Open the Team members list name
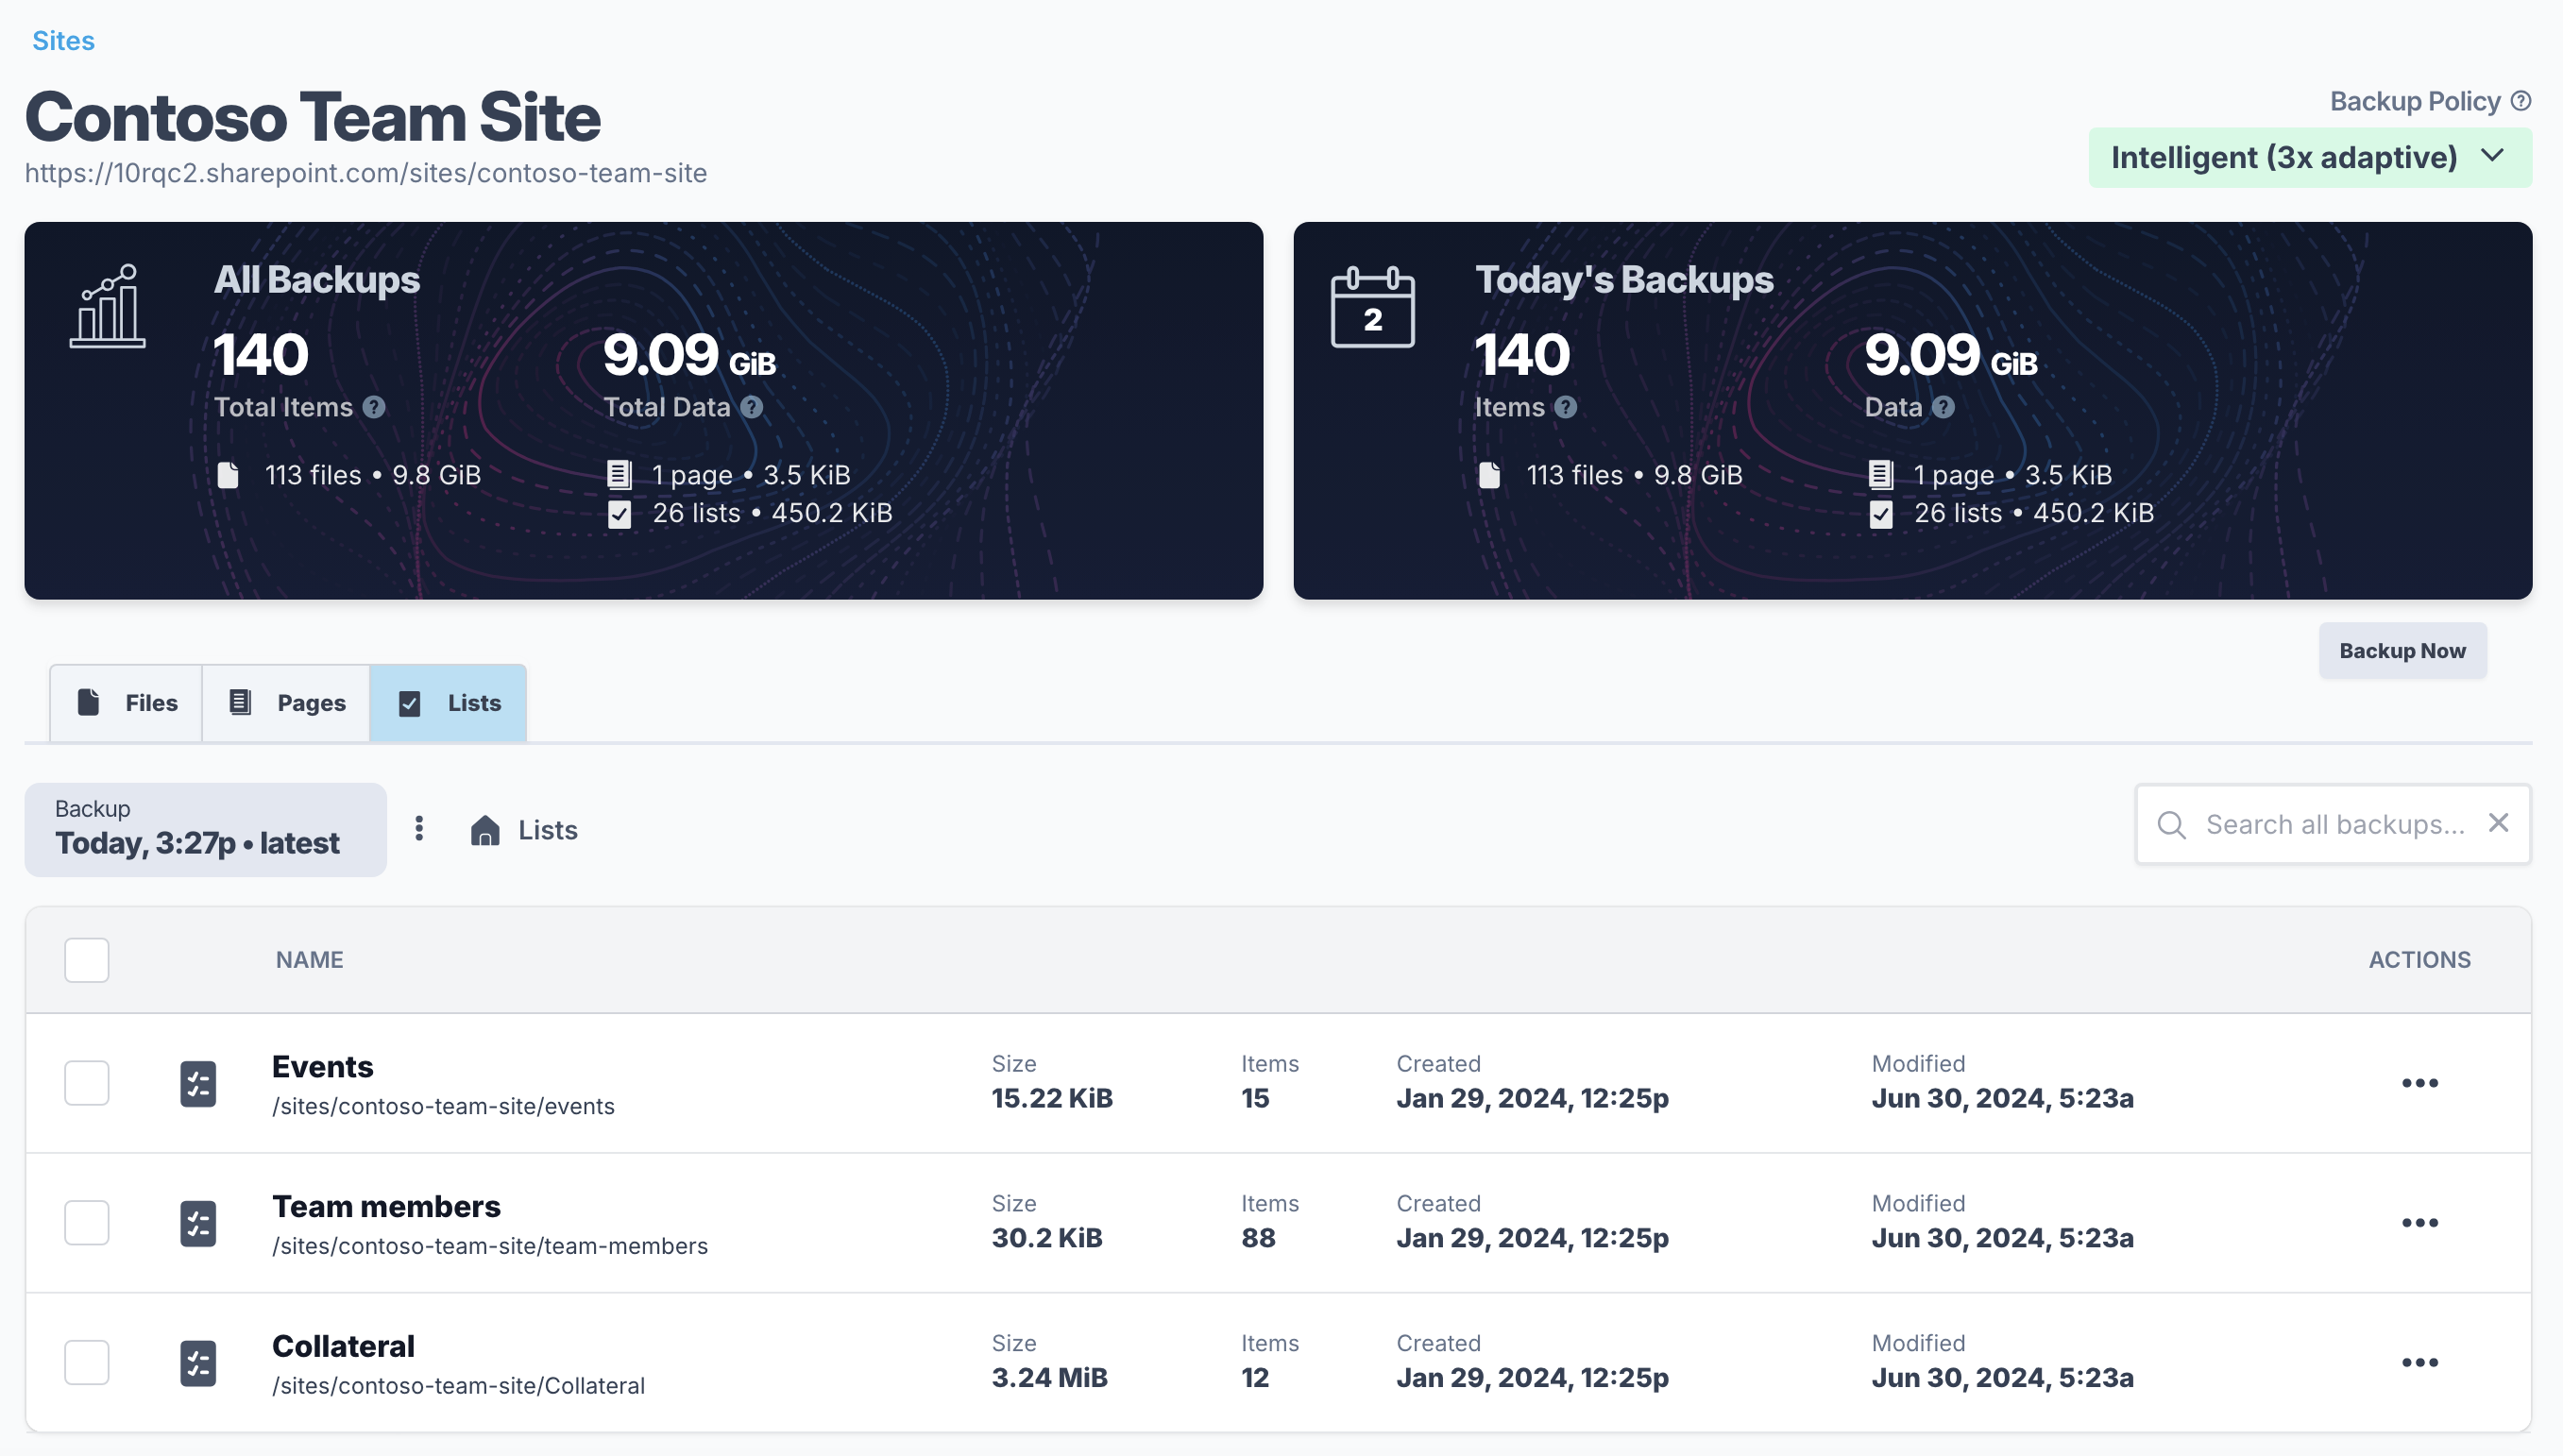Screen dimensions: 2563x1456 (386, 1207)
